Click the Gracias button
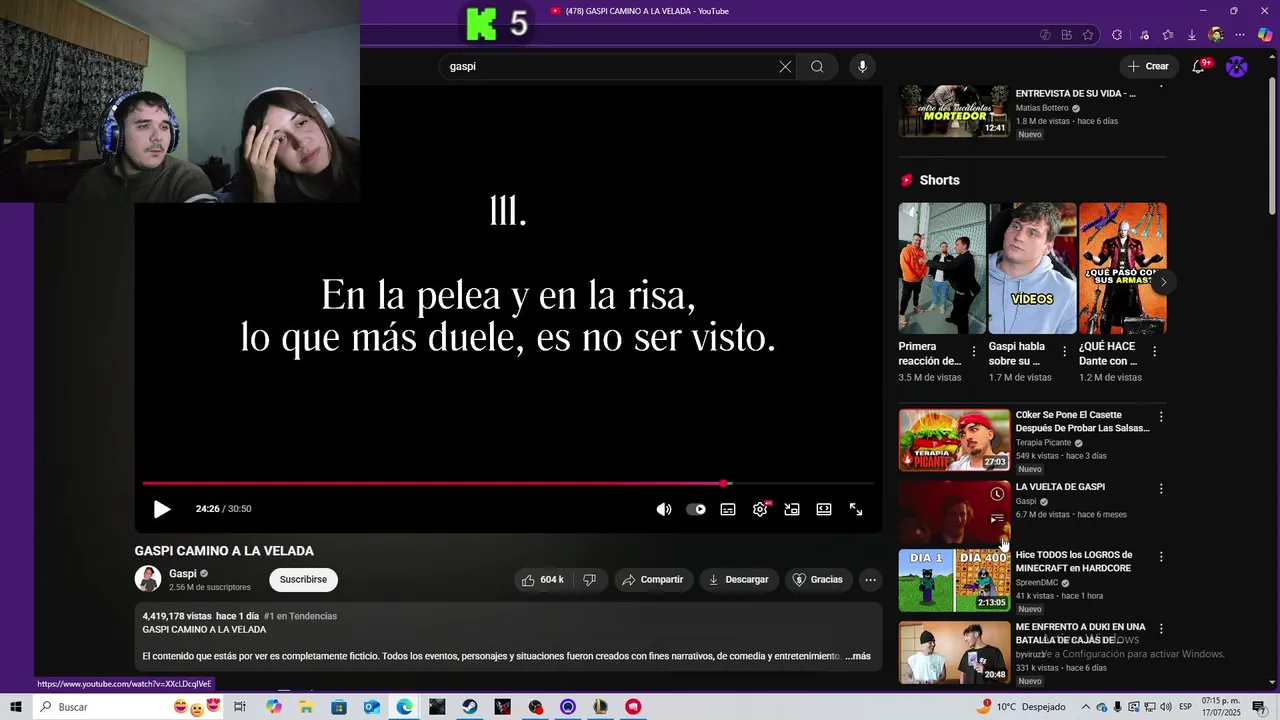The image size is (1280, 720). [x=817, y=580]
